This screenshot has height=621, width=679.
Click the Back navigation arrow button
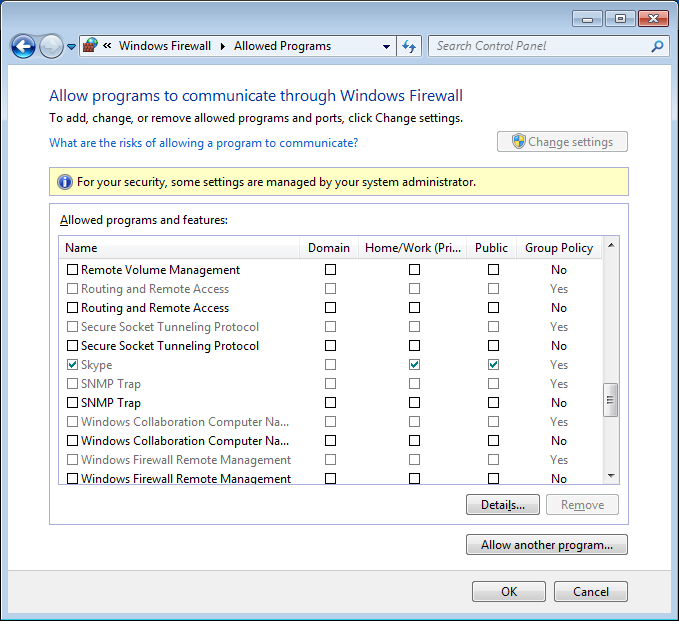pyautogui.click(x=23, y=46)
